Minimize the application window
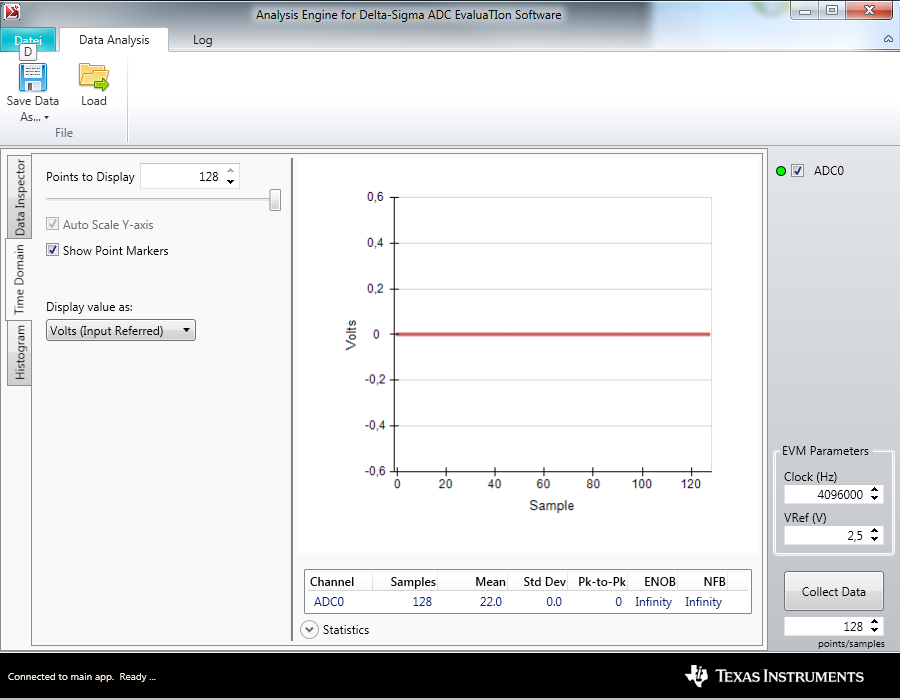This screenshot has height=700, width=900. tap(805, 11)
